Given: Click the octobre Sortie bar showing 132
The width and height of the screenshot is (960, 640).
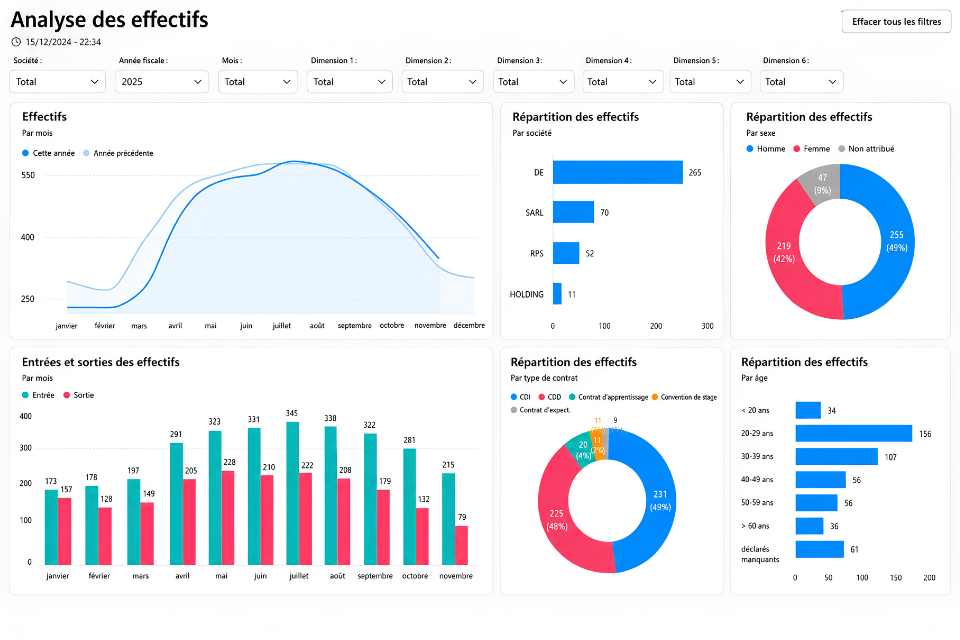Looking at the screenshot, I should point(422,536).
